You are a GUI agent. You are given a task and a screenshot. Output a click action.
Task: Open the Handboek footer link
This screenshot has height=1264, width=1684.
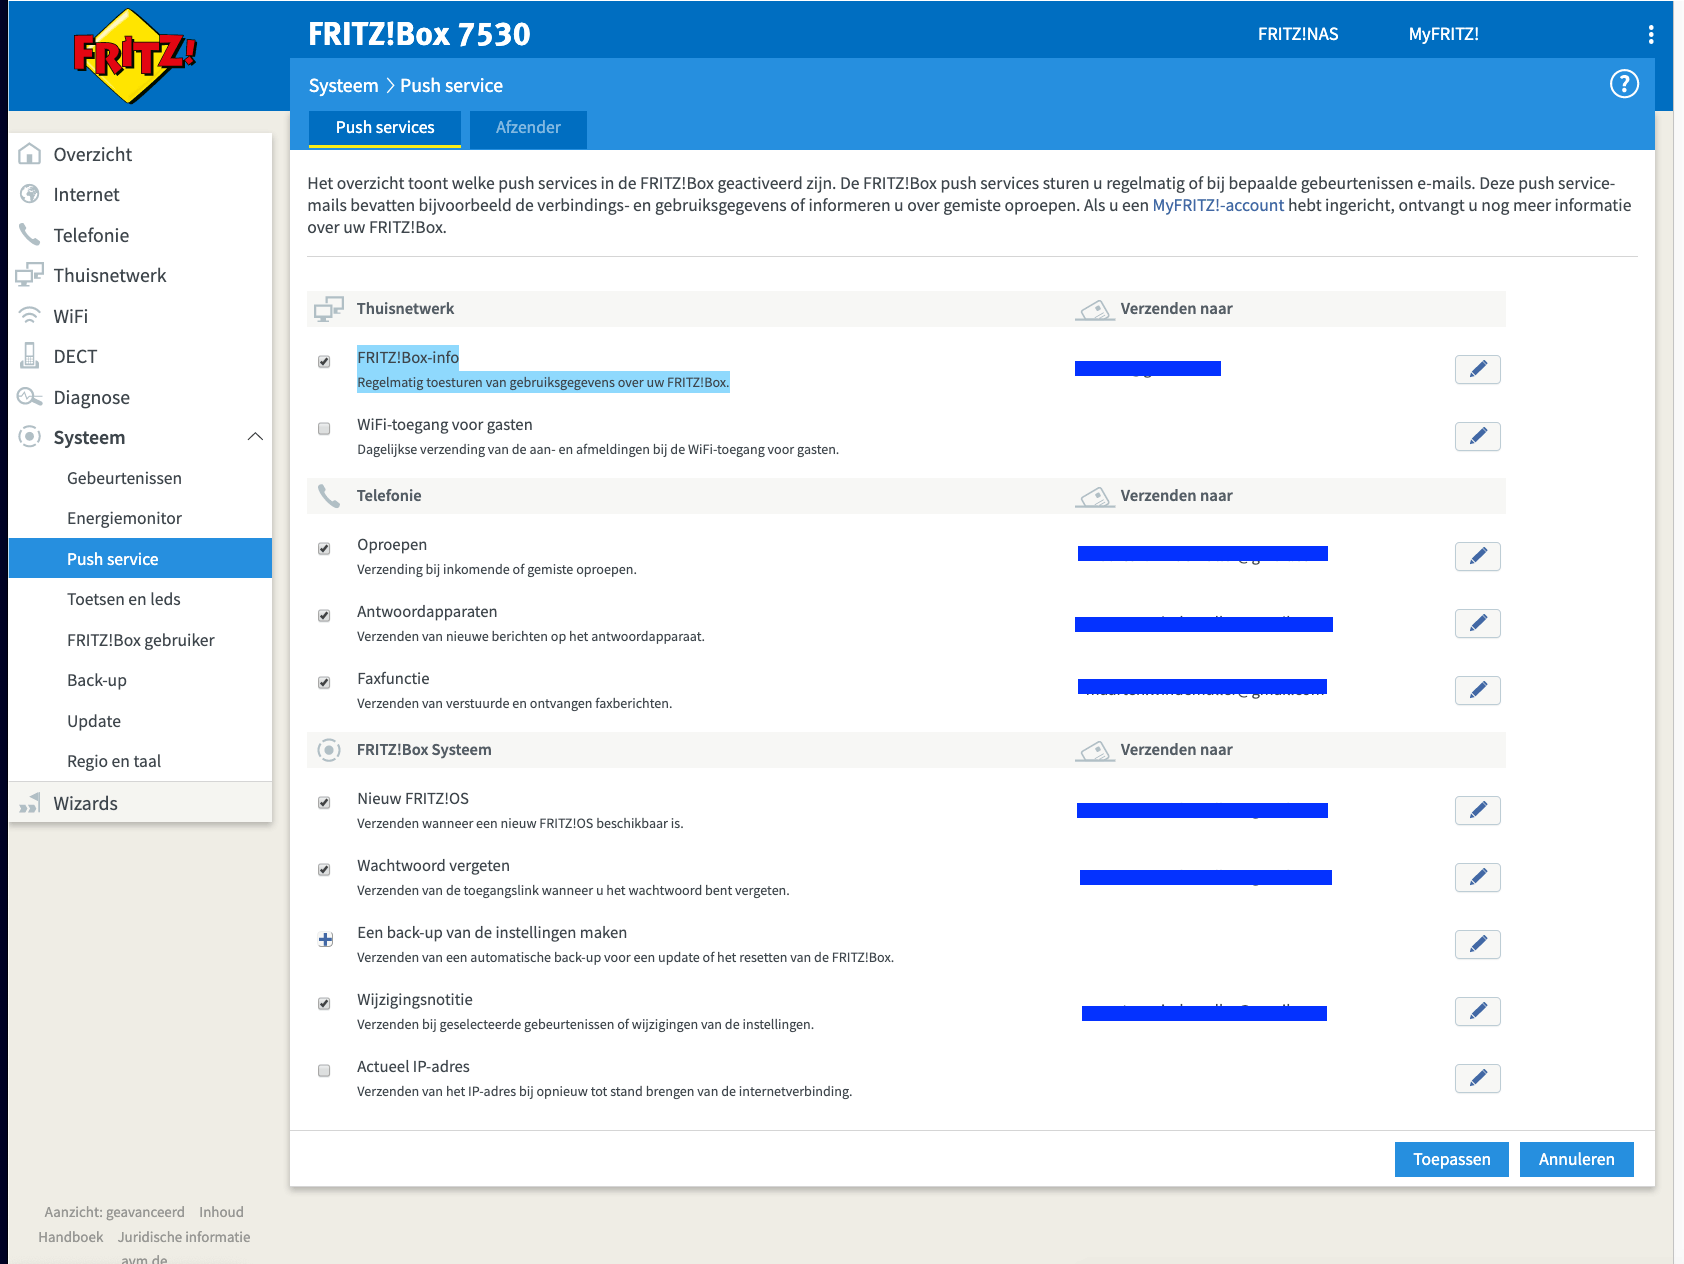click(70, 1237)
